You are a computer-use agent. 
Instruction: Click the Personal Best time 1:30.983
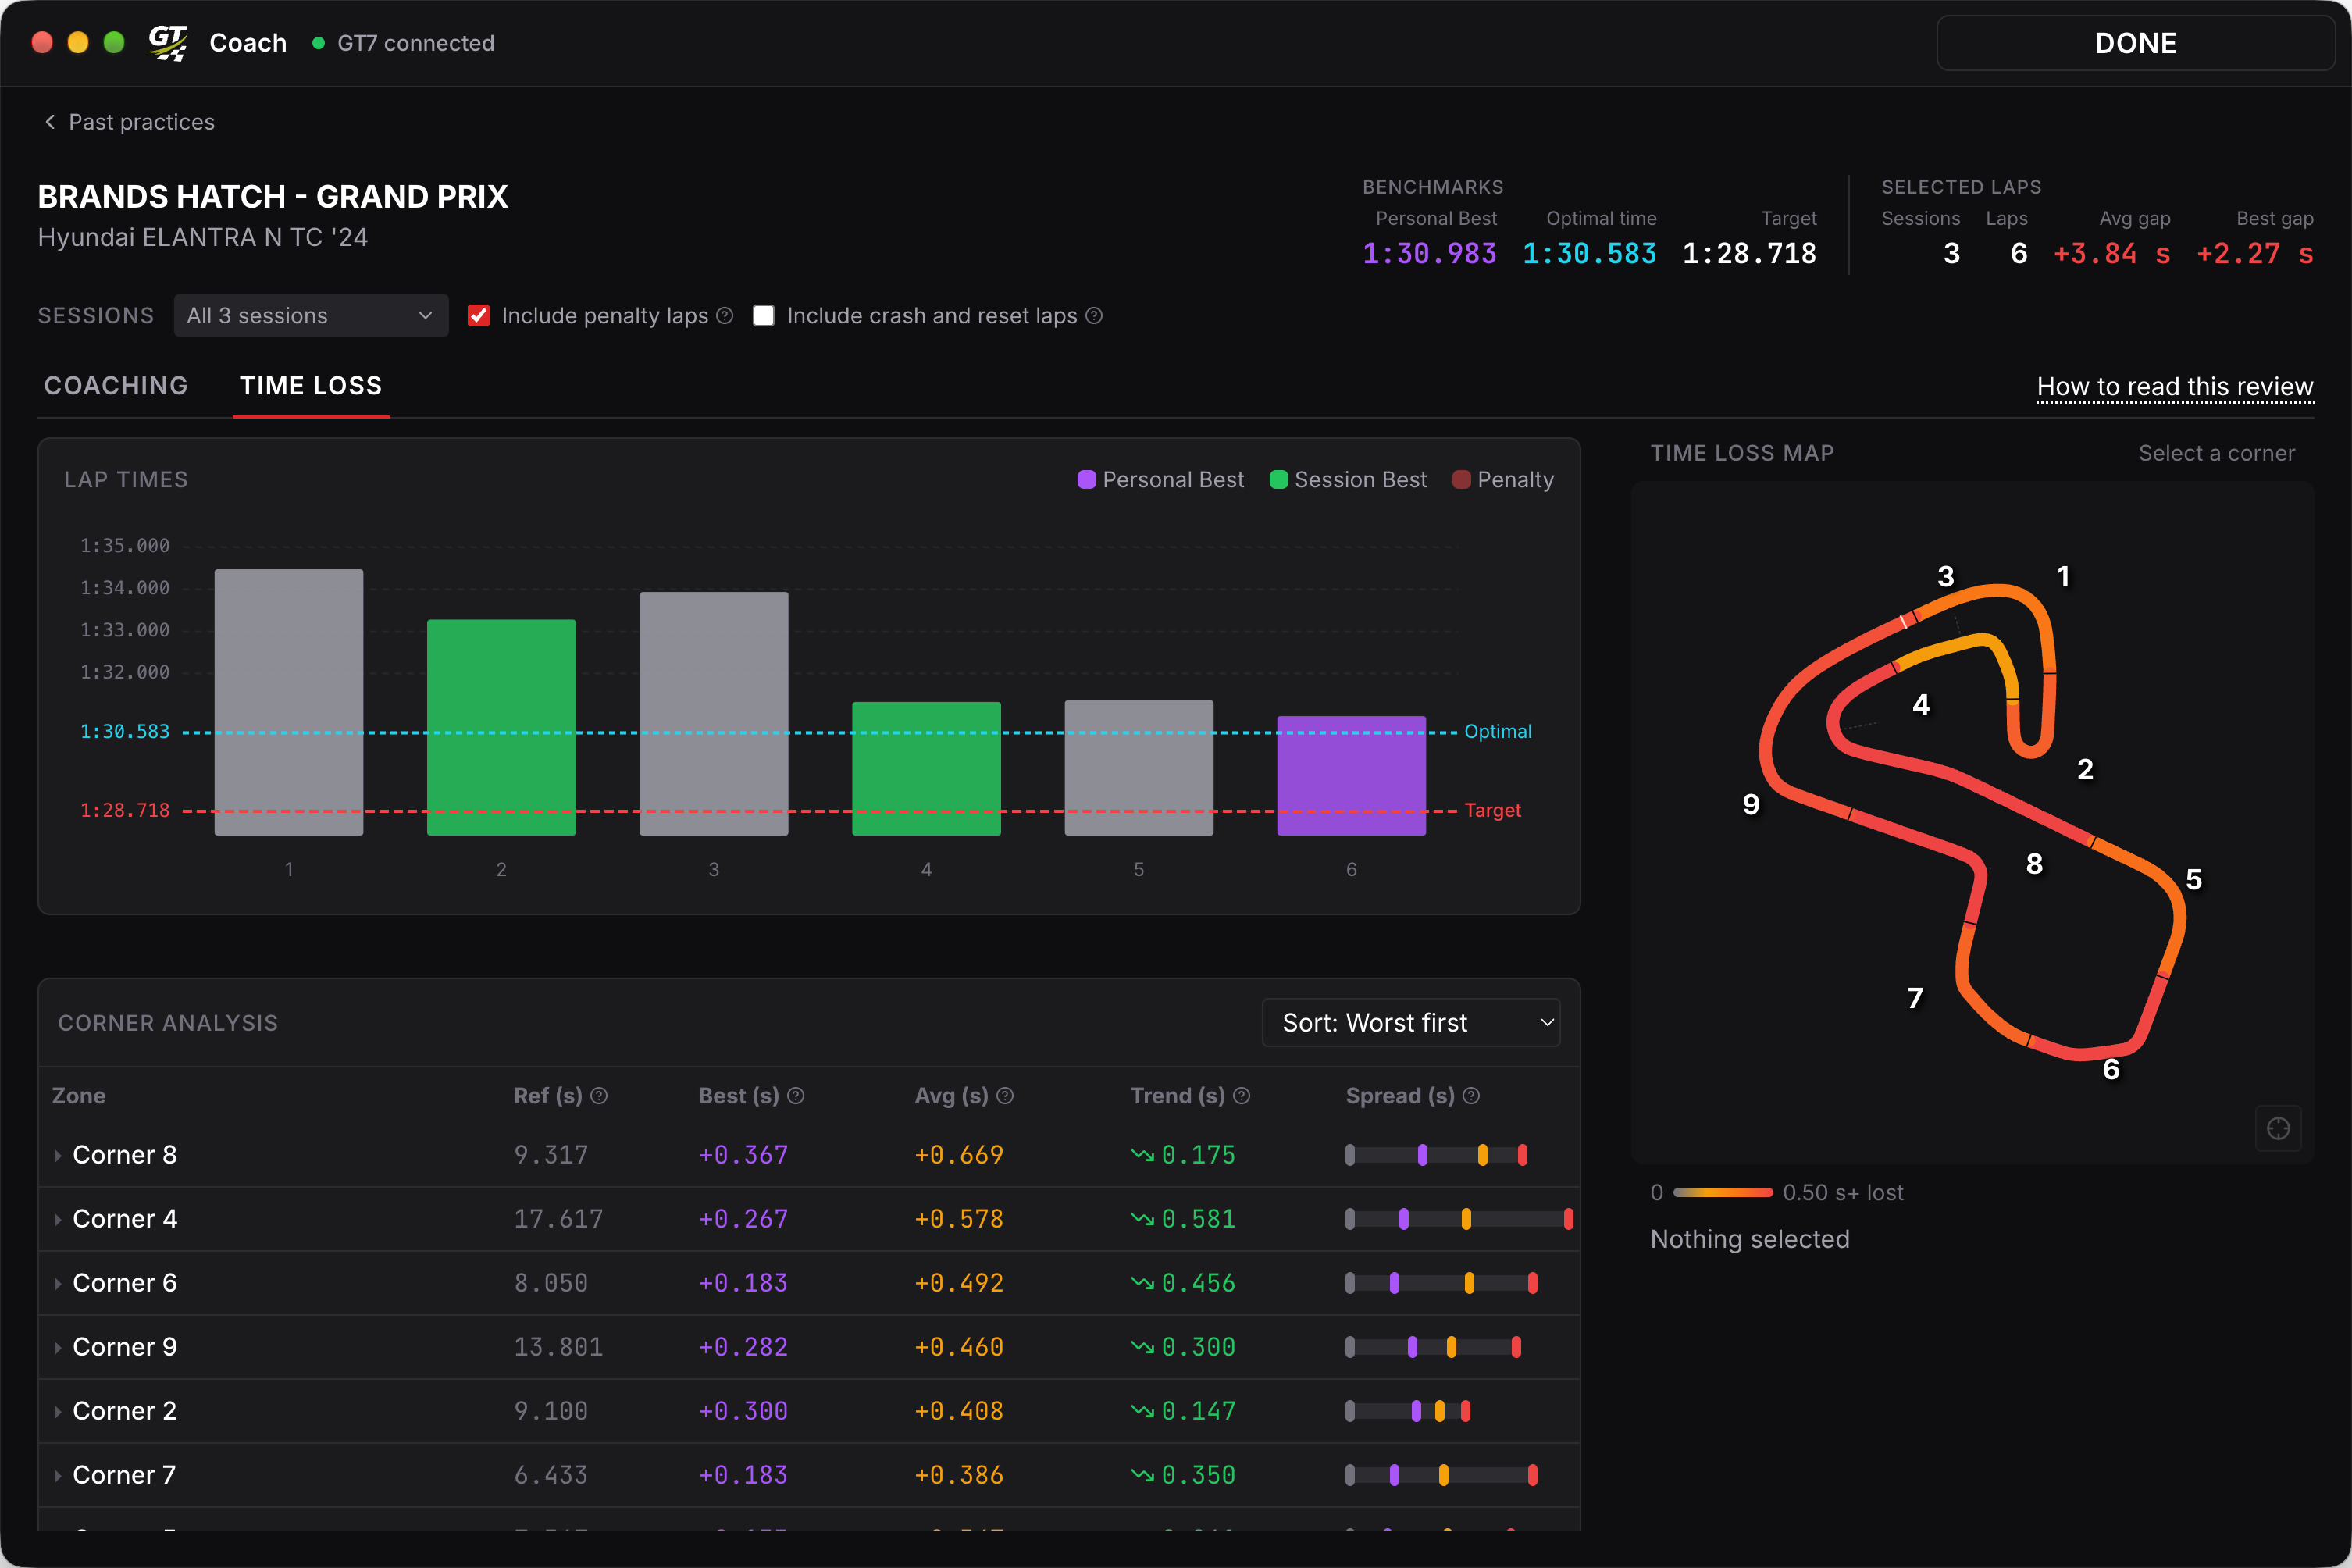1429,254
